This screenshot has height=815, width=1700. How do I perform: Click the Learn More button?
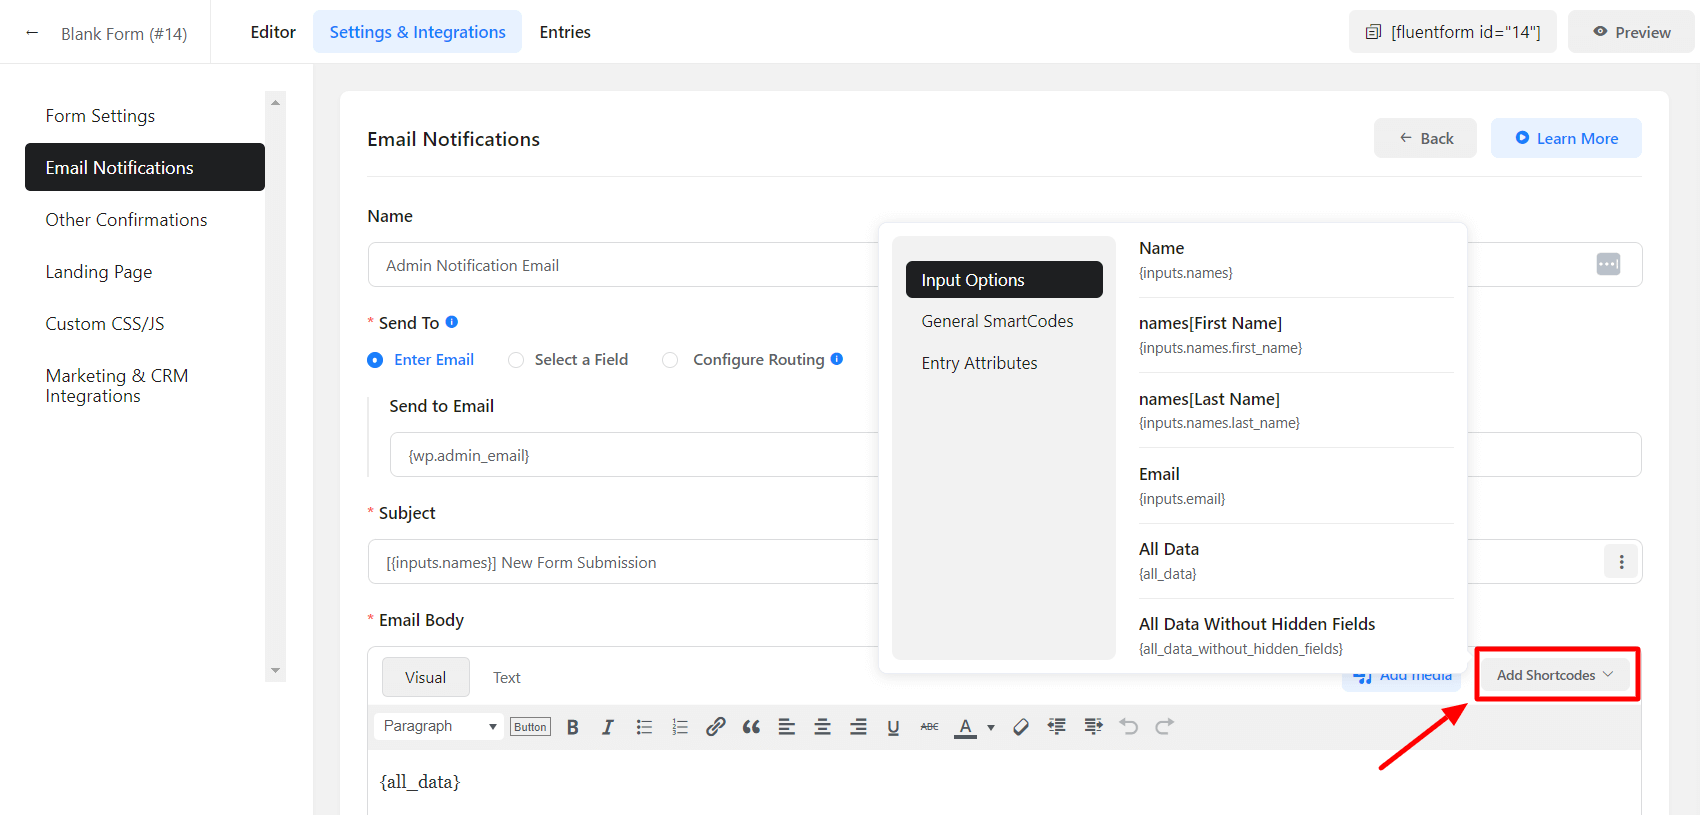coord(1565,138)
